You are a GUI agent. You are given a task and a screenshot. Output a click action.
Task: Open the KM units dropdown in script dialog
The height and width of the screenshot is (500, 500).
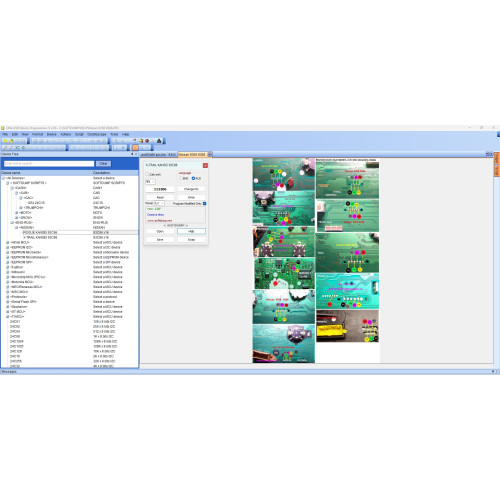pos(150,182)
